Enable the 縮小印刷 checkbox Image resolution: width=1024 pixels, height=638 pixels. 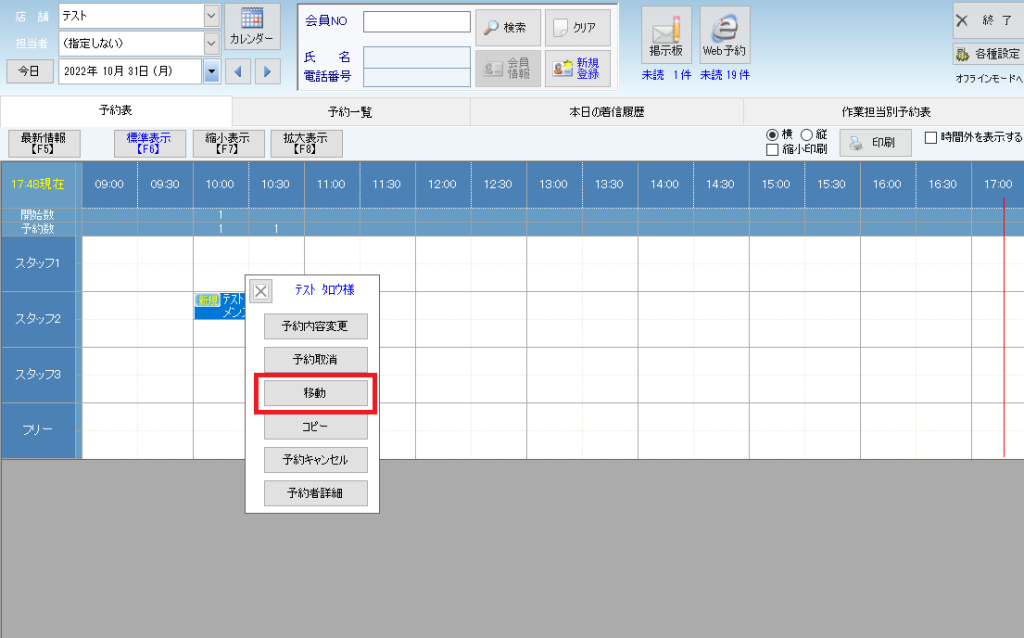click(772, 150)
